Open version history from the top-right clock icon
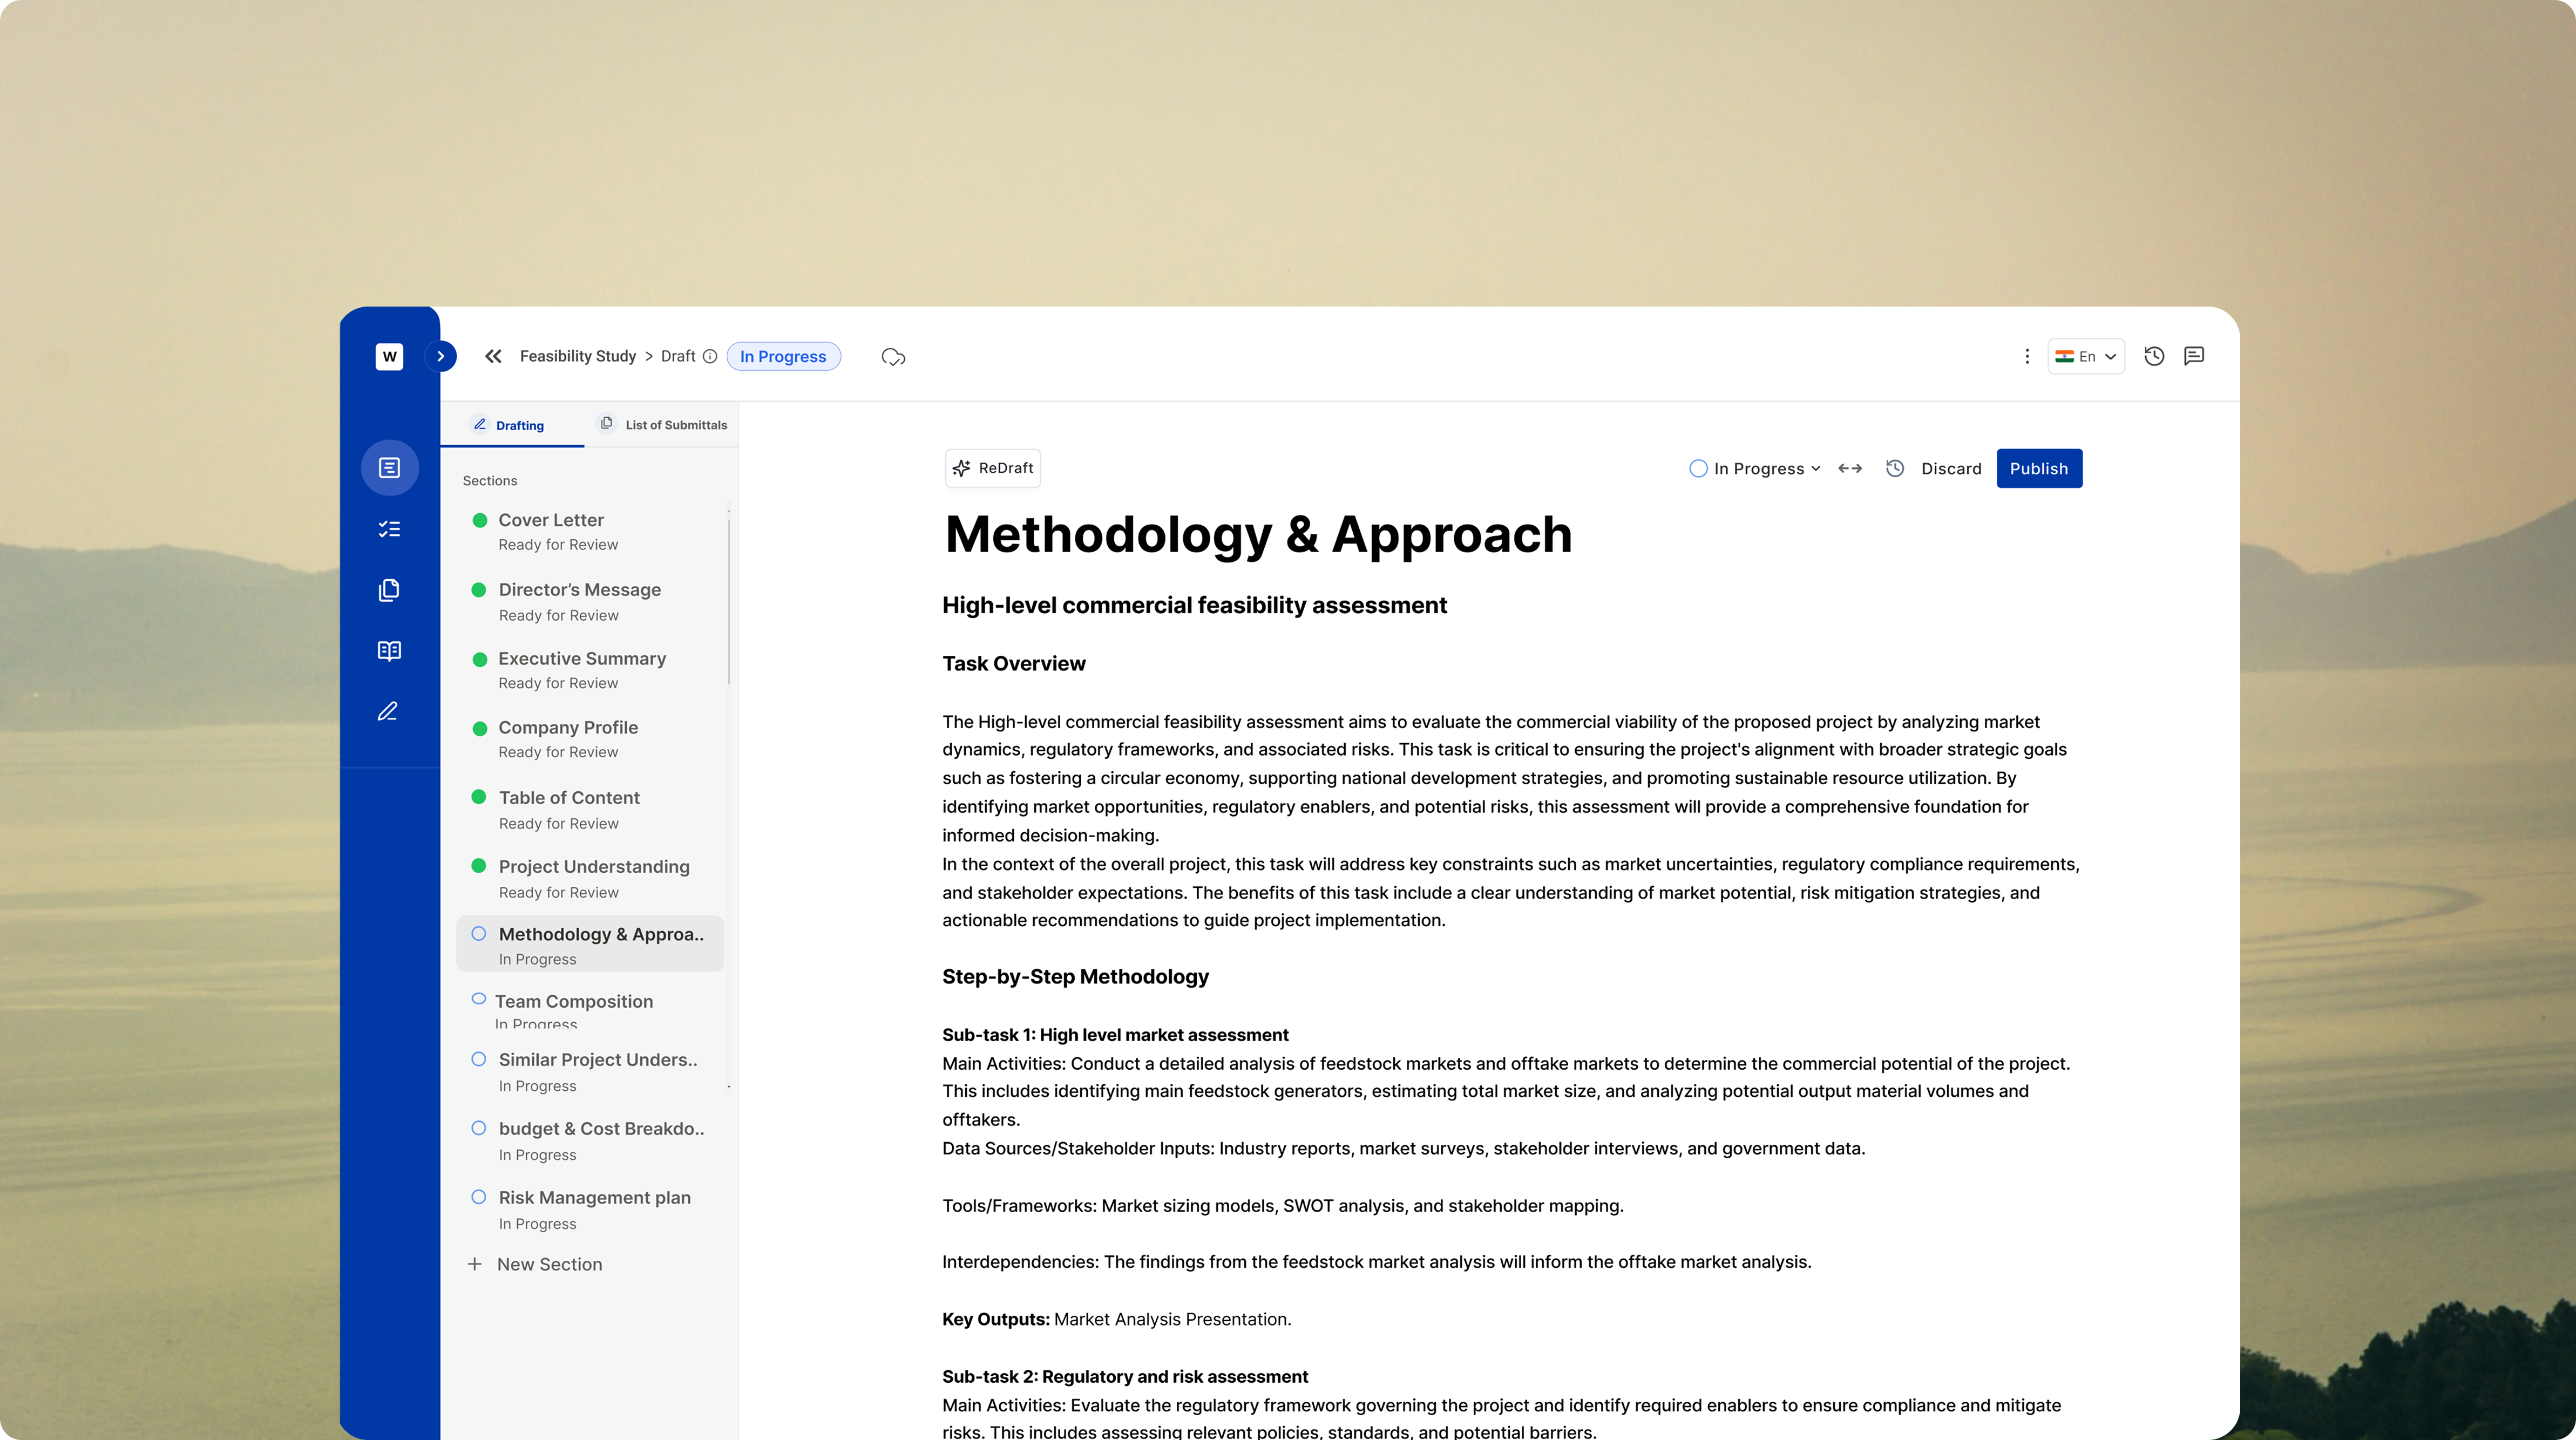The height and width of the screenshot is (1440, 2576). (2154, 356)
